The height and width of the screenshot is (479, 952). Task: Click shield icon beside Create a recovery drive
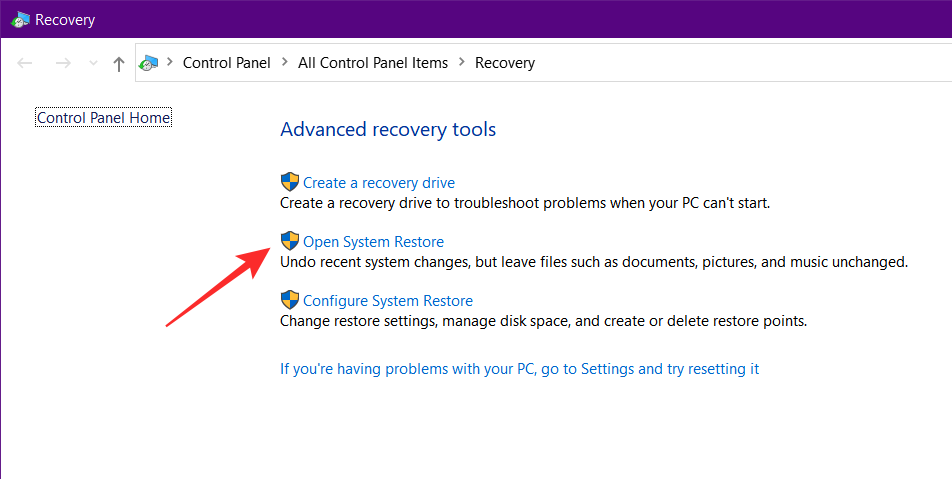290,182
